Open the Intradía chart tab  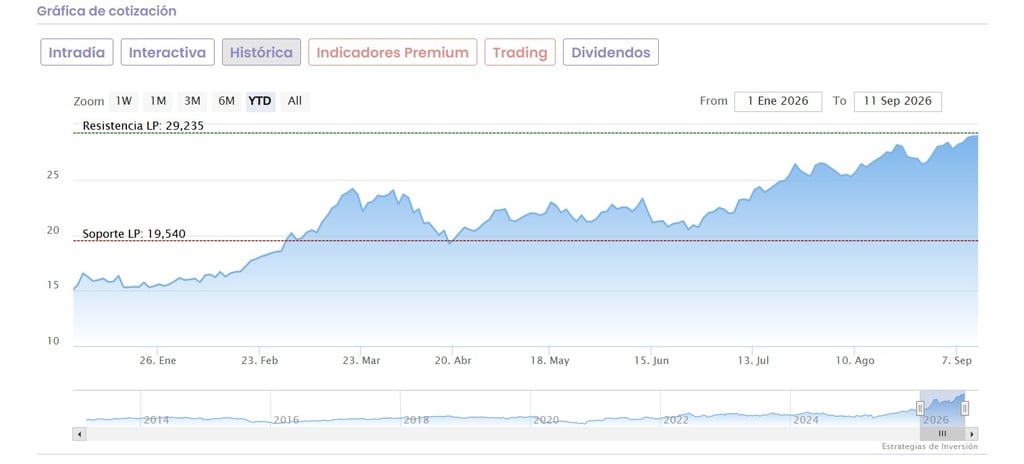[77, 52]
